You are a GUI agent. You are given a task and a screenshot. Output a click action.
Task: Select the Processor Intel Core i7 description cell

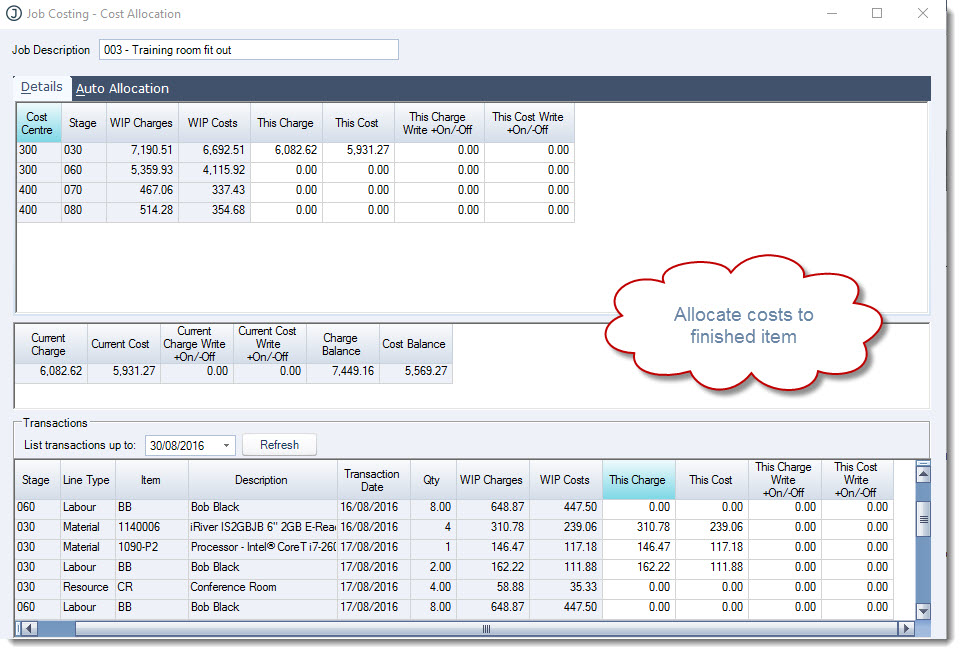[262, 547]
